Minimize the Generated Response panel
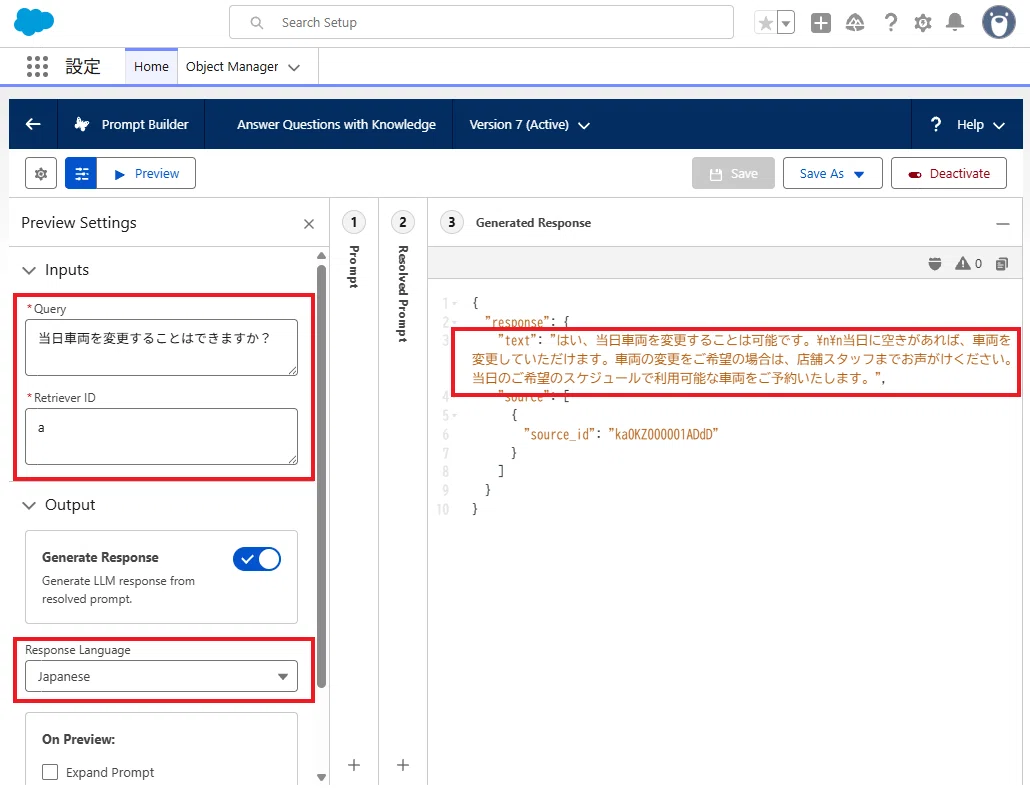The height and width of the screenshot is (790, 1030). click(x=1002, y=224)
